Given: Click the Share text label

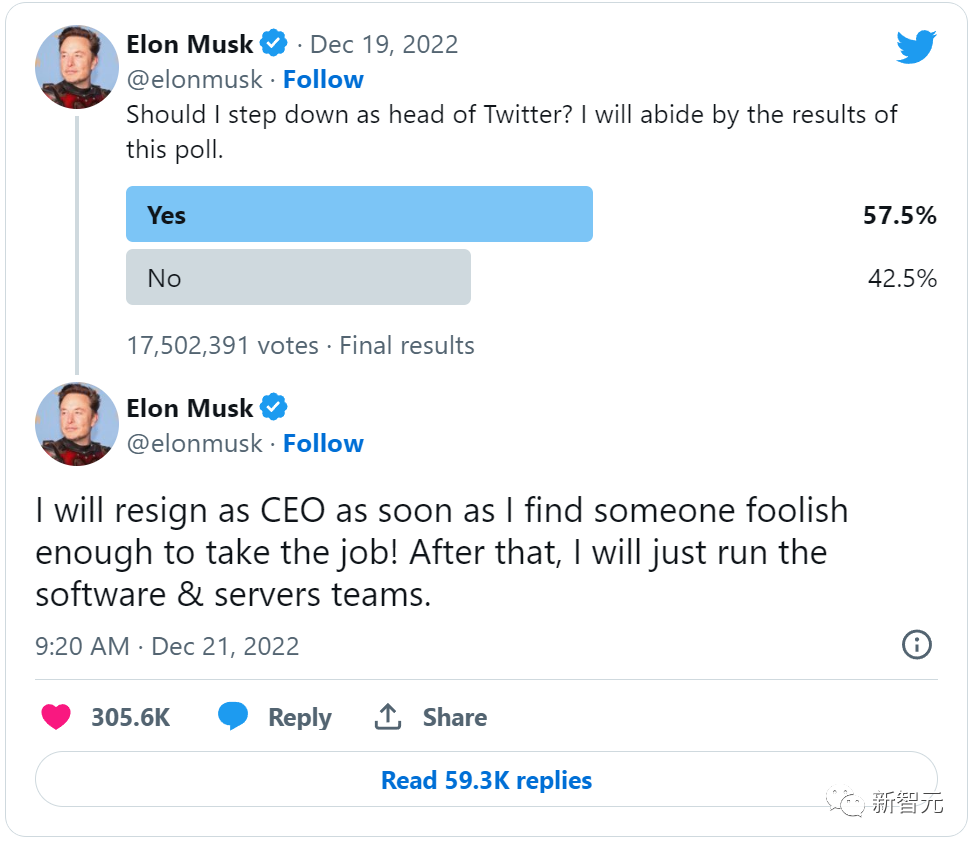Looking at the screenshot, I should 455,718.
